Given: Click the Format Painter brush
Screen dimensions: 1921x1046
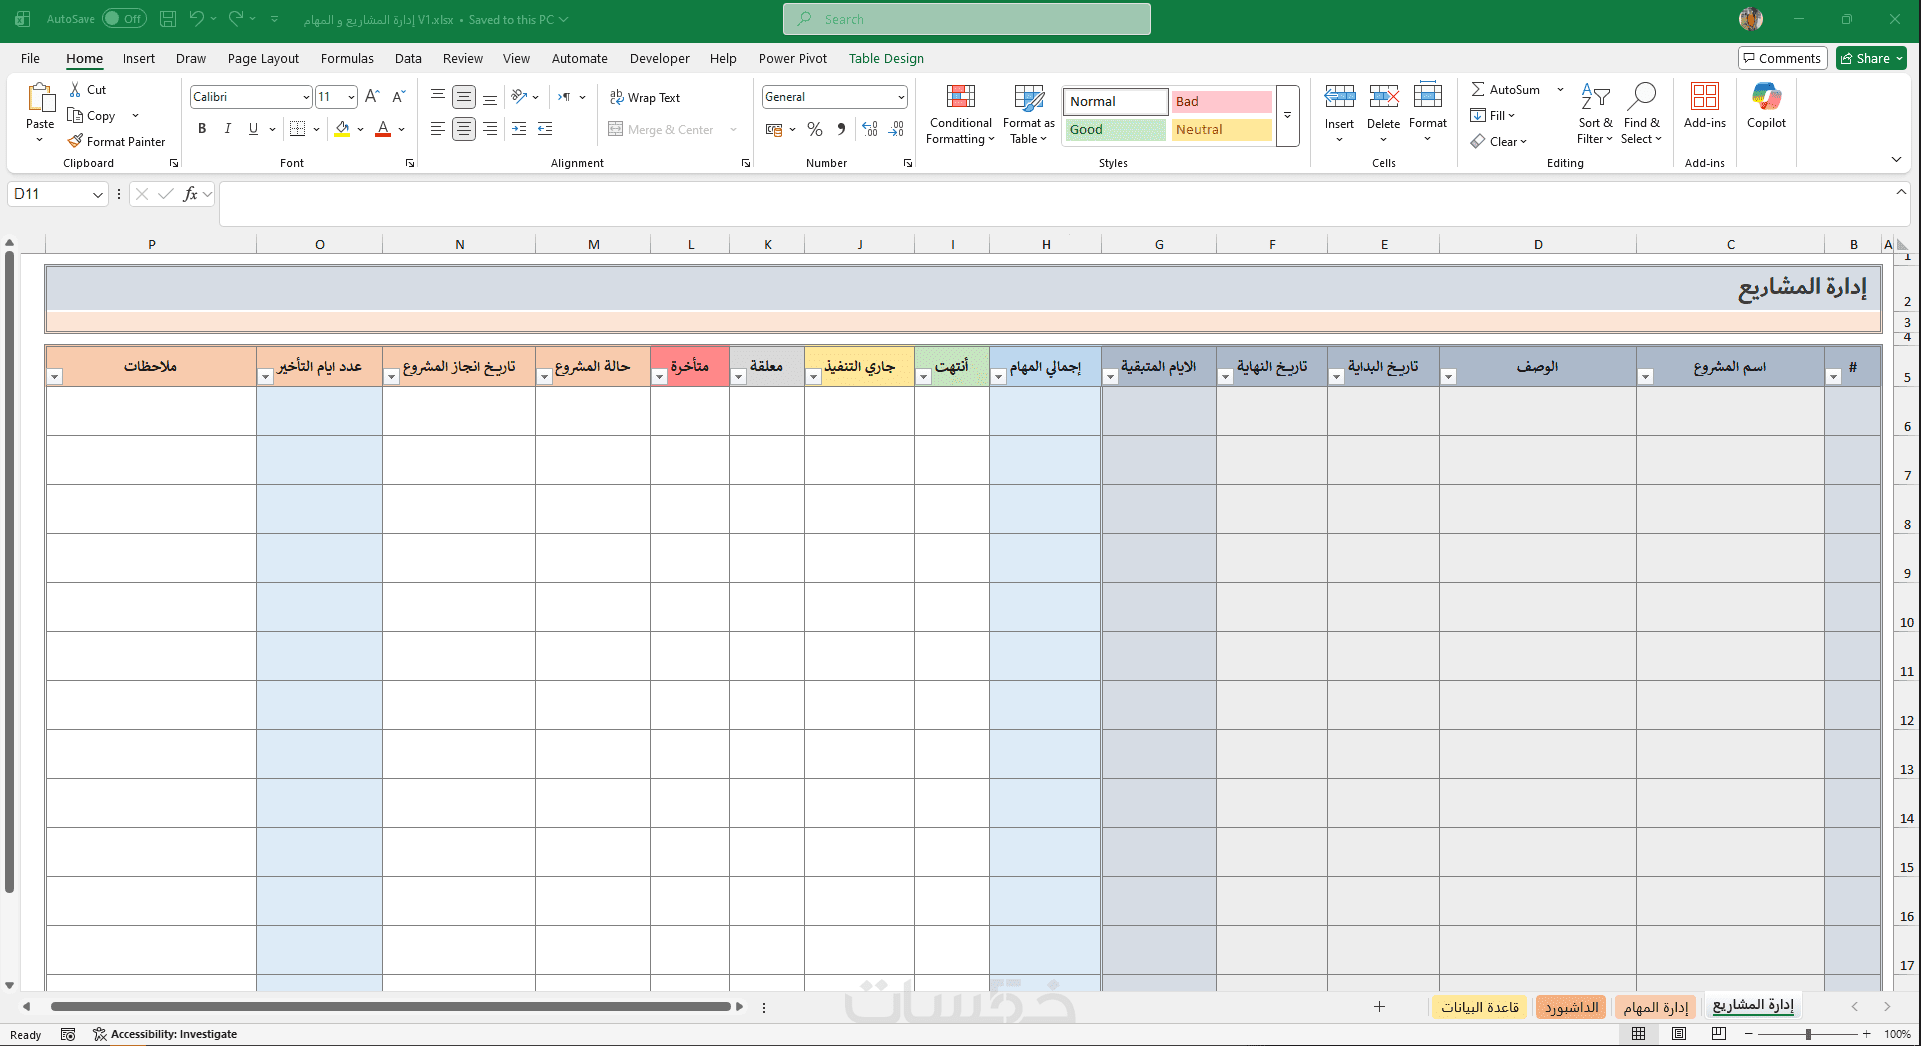Looking at the screenshot, I should click(75, 141).
